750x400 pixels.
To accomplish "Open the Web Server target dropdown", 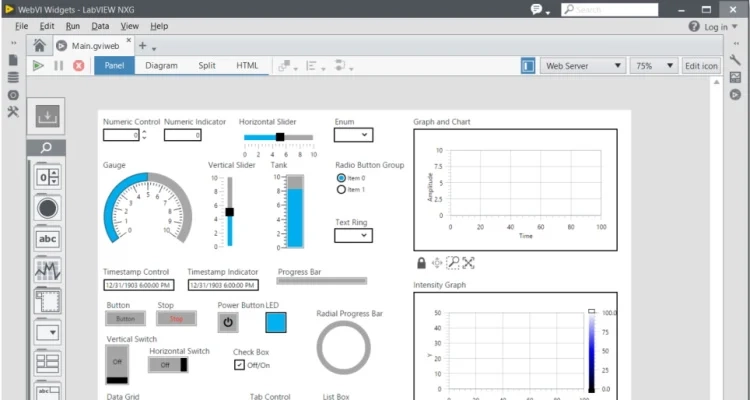I will tap(584, 66).
